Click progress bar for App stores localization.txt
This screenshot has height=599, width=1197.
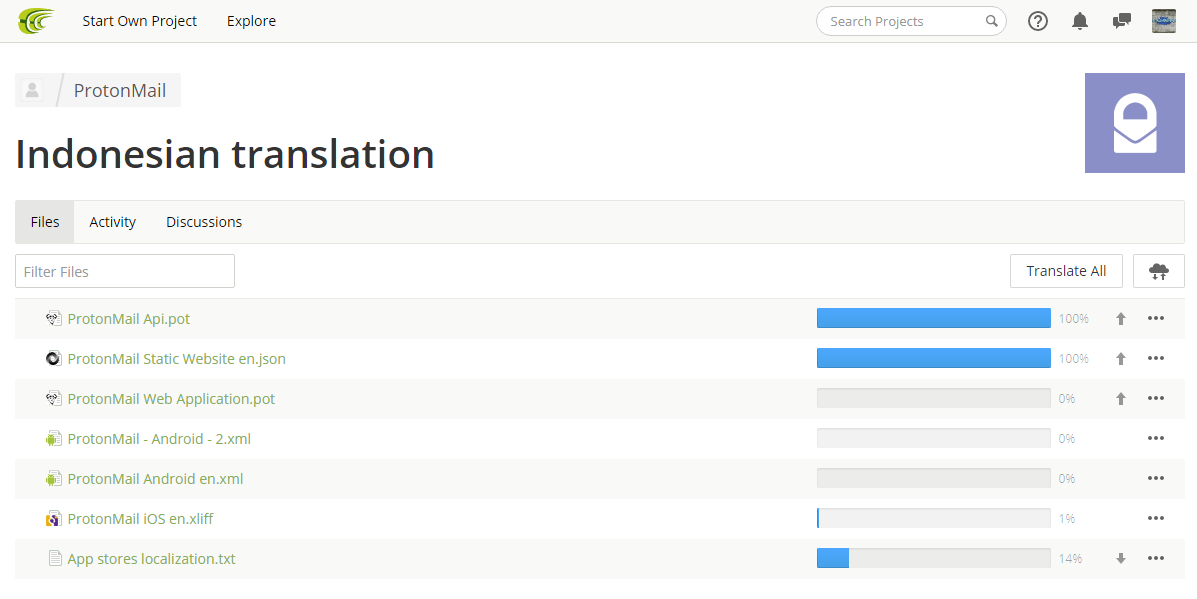point(933,559)
